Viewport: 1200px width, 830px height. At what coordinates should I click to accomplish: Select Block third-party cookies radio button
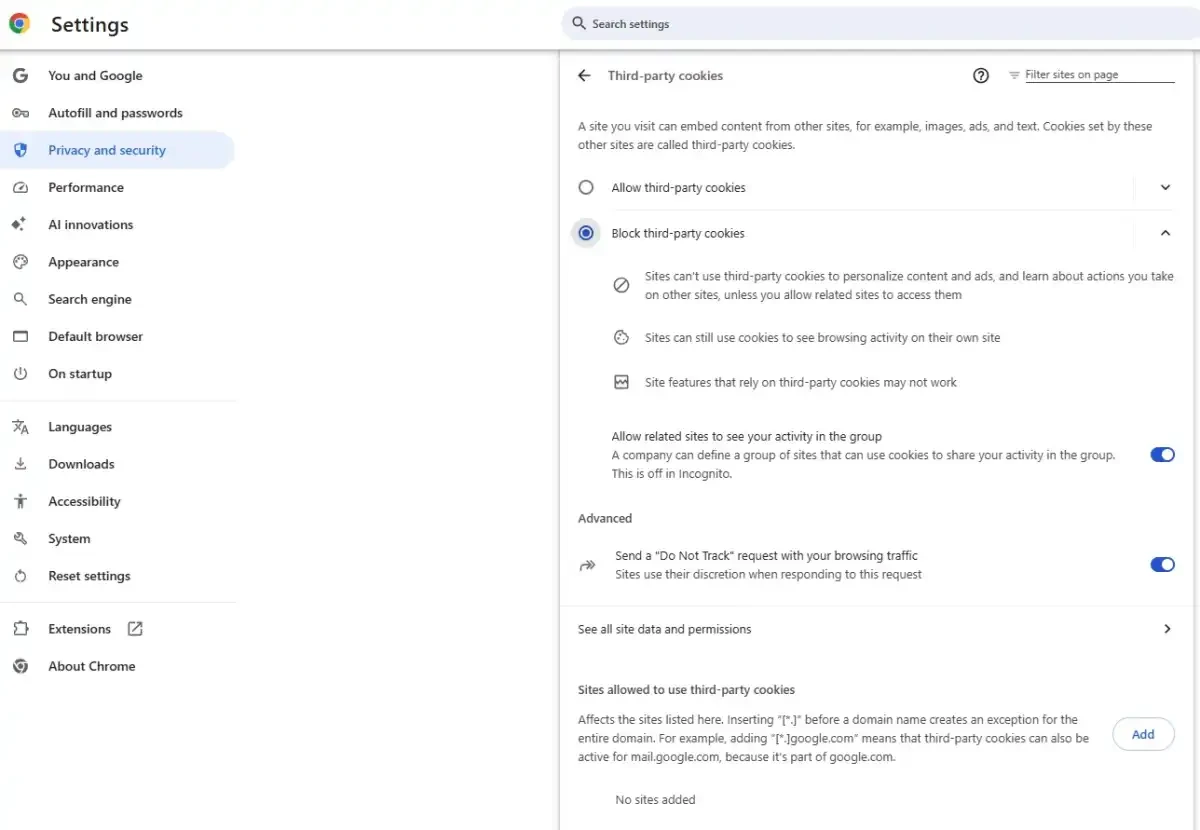coord(586,233)
